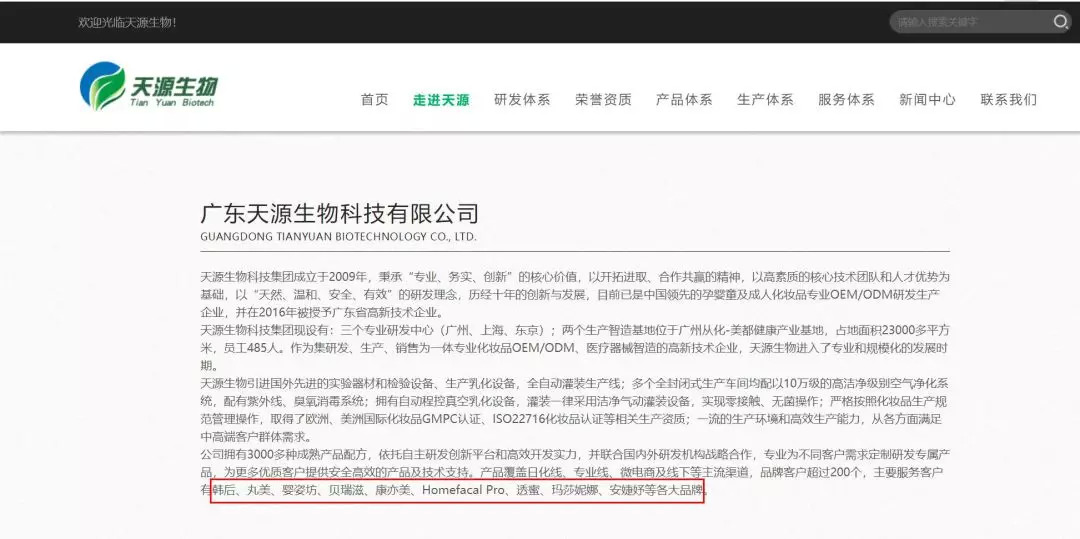1080x539 pixels.
Task: Go to the 首页 home page
Action: [374, 100]
